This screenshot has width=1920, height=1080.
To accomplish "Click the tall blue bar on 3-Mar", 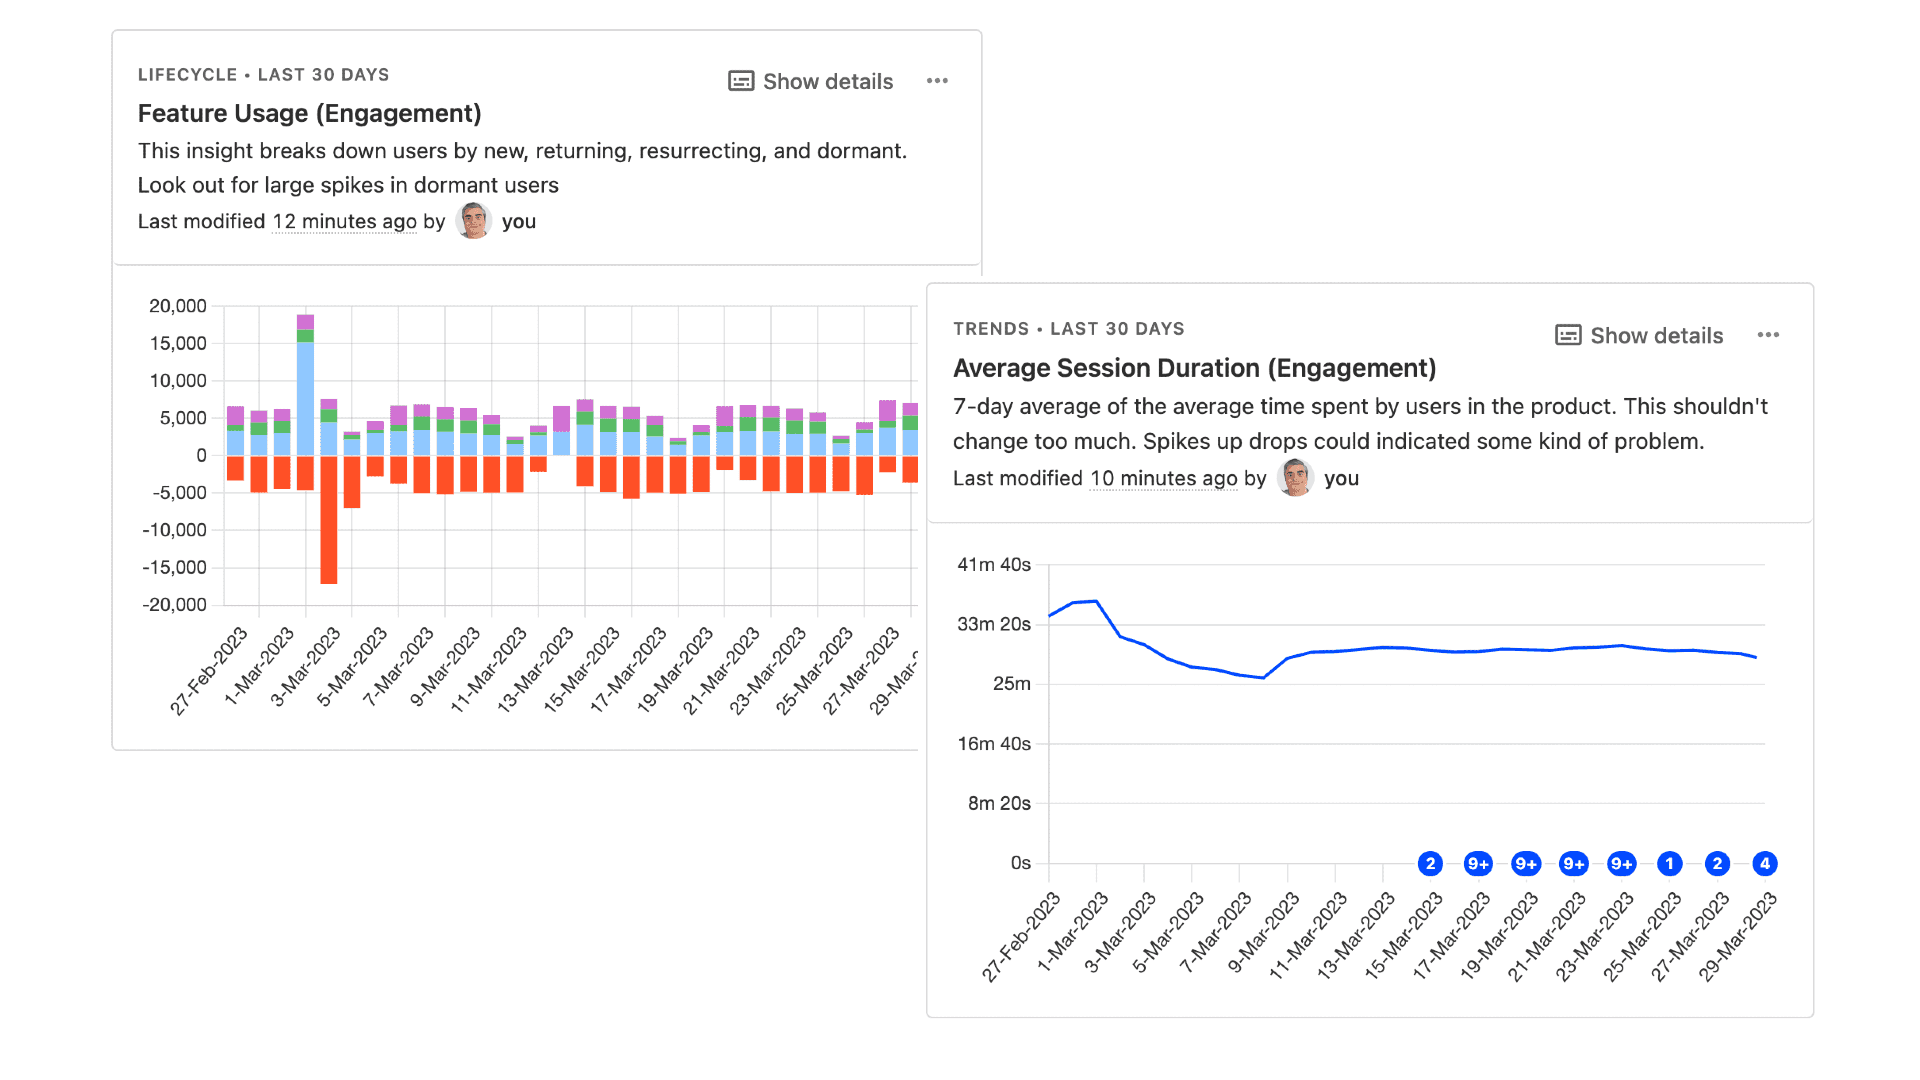I will (305, 398).
